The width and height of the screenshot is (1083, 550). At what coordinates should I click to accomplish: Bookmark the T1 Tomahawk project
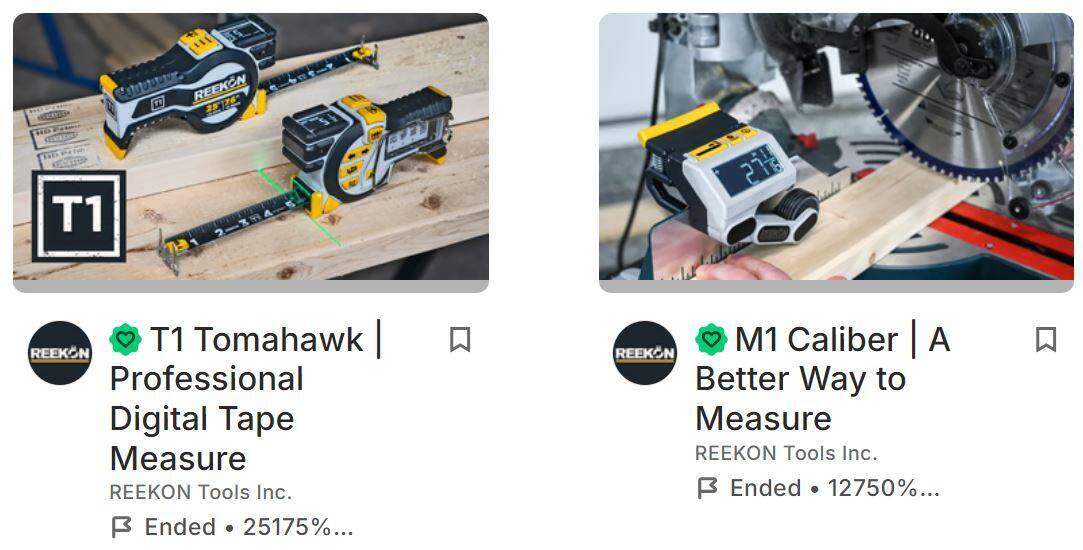(460, 339)
